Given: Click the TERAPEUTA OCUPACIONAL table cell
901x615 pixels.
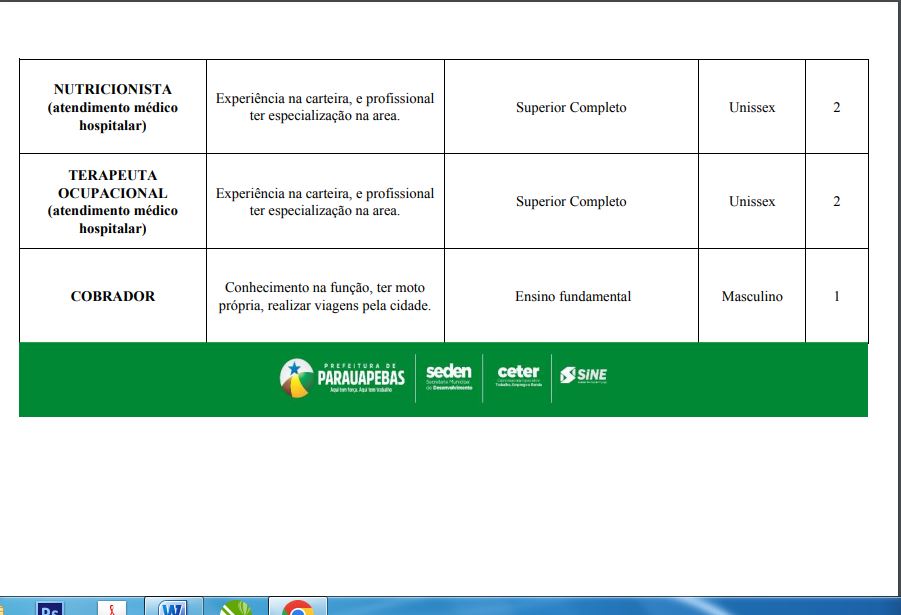Looking at the screenshot, I should coord(111,200).
